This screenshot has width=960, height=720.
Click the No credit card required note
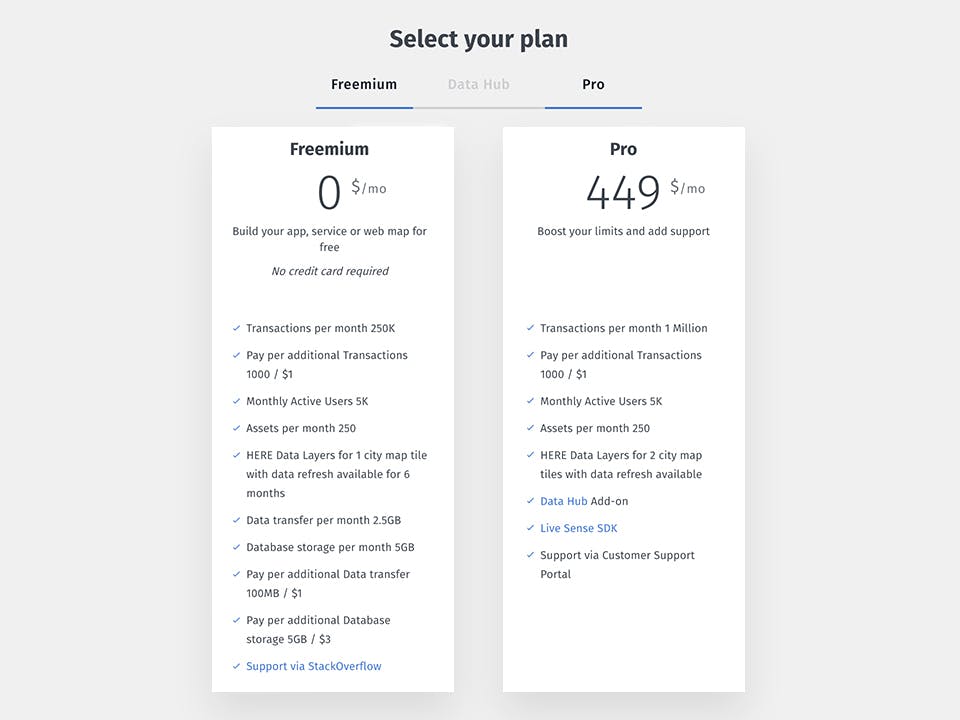(330, 271)
